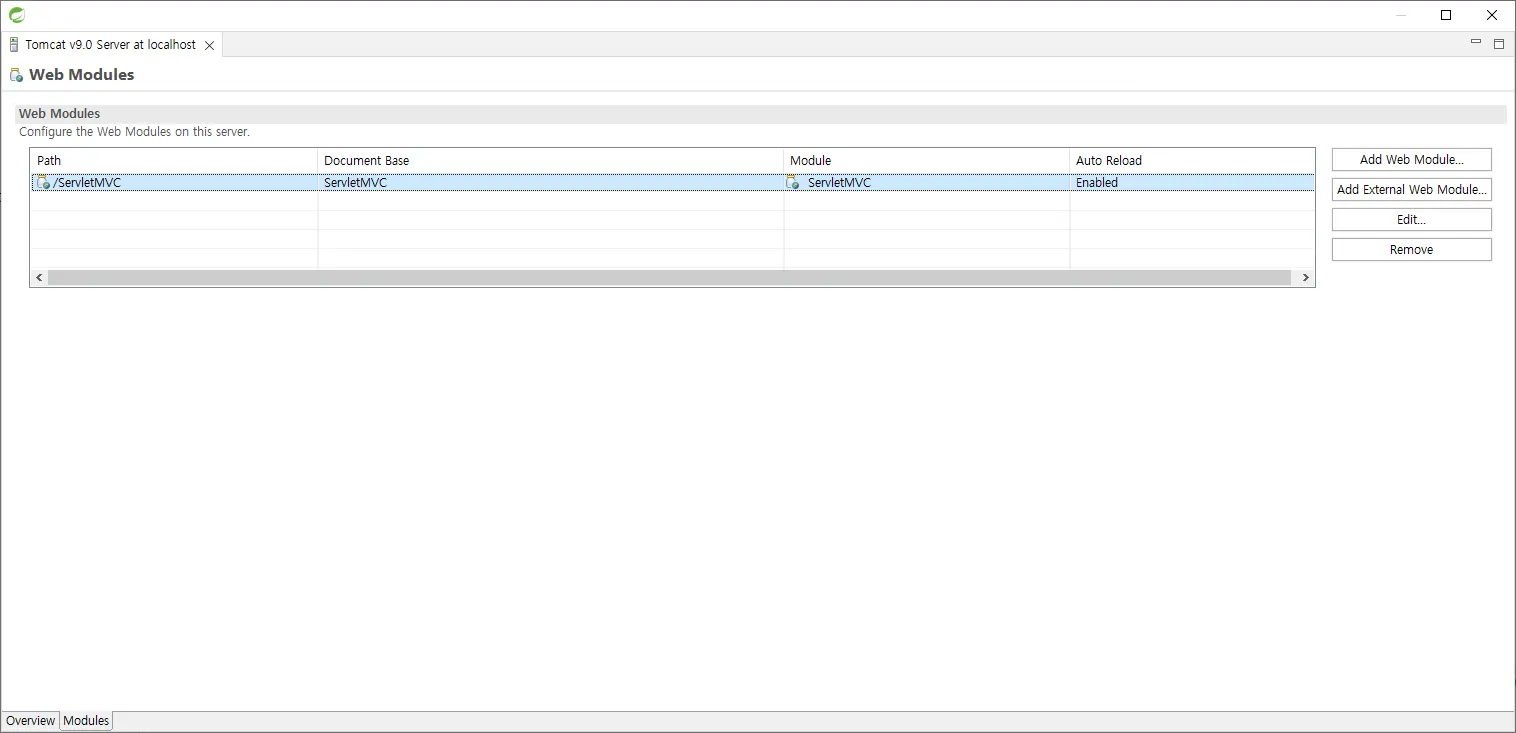Minimize the editor area pane

tap(1476, 43)
